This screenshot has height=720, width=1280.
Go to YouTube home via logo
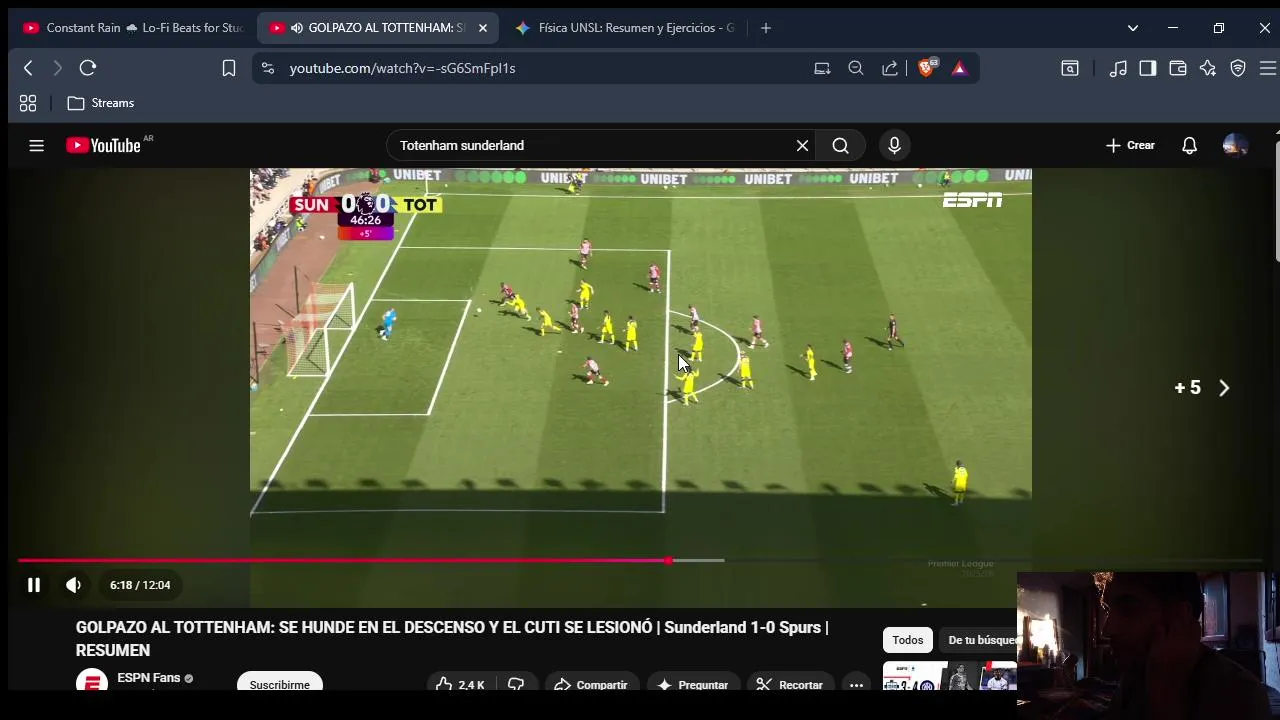pyautogui.click(x=104, y=145)
